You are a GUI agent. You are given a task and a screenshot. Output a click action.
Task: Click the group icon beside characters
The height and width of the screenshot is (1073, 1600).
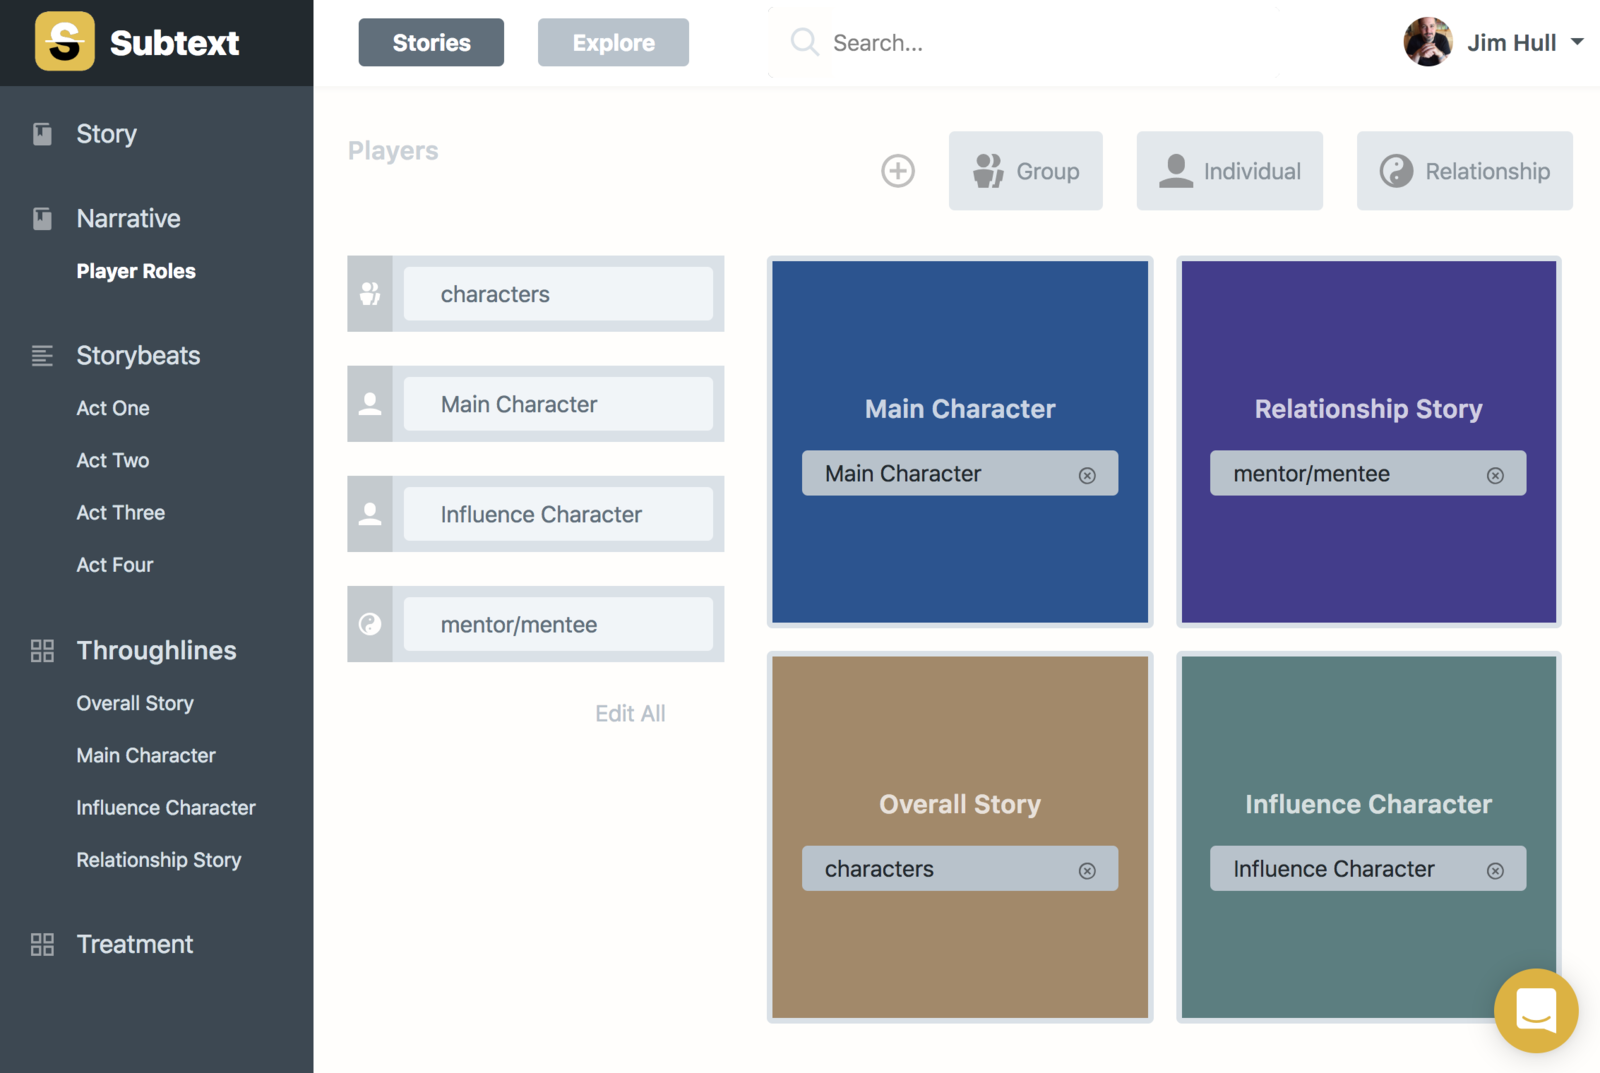pyautogui.click(x=370, y=294)
